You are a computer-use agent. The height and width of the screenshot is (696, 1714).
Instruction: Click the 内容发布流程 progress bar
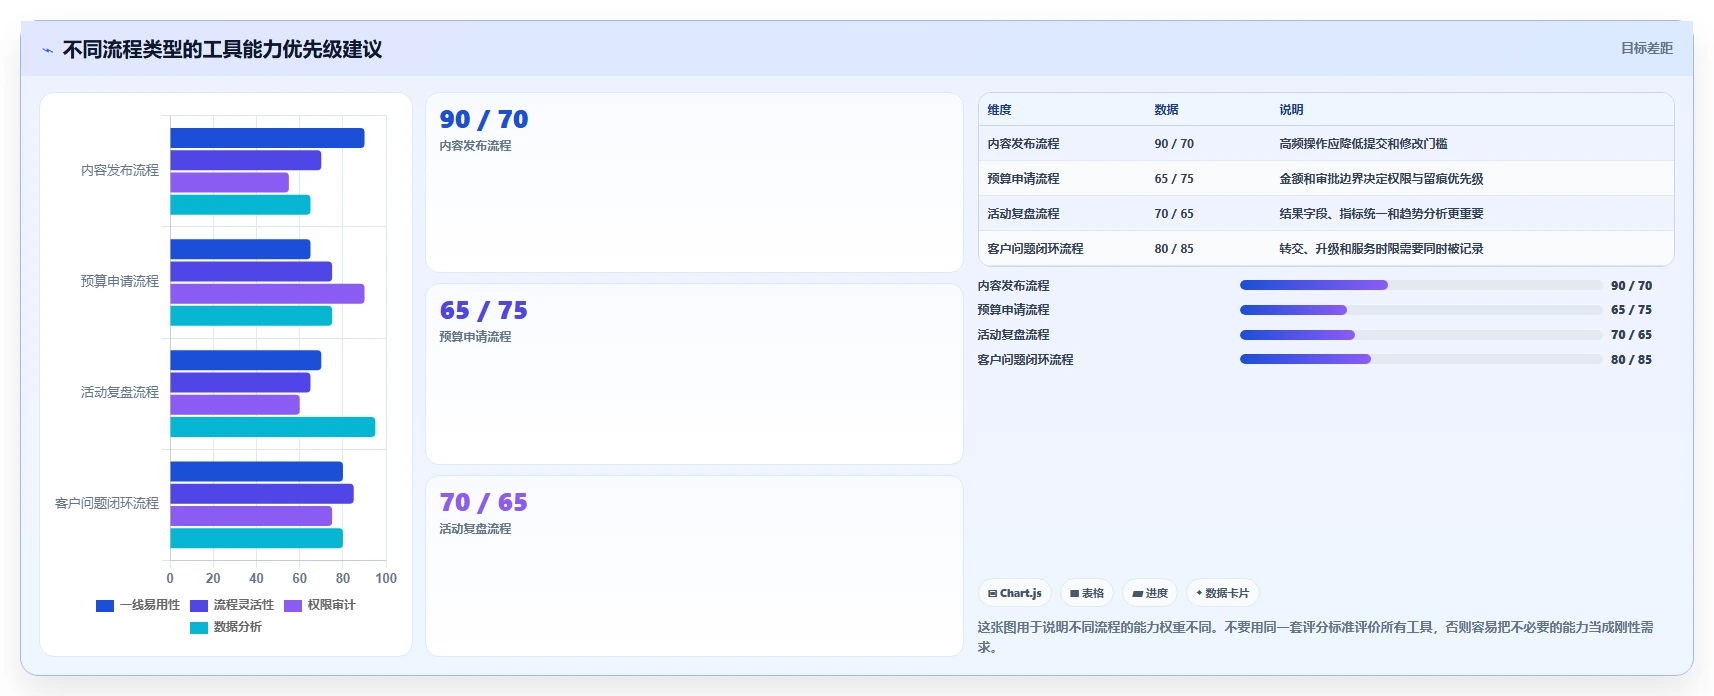tap(1421, 285)
